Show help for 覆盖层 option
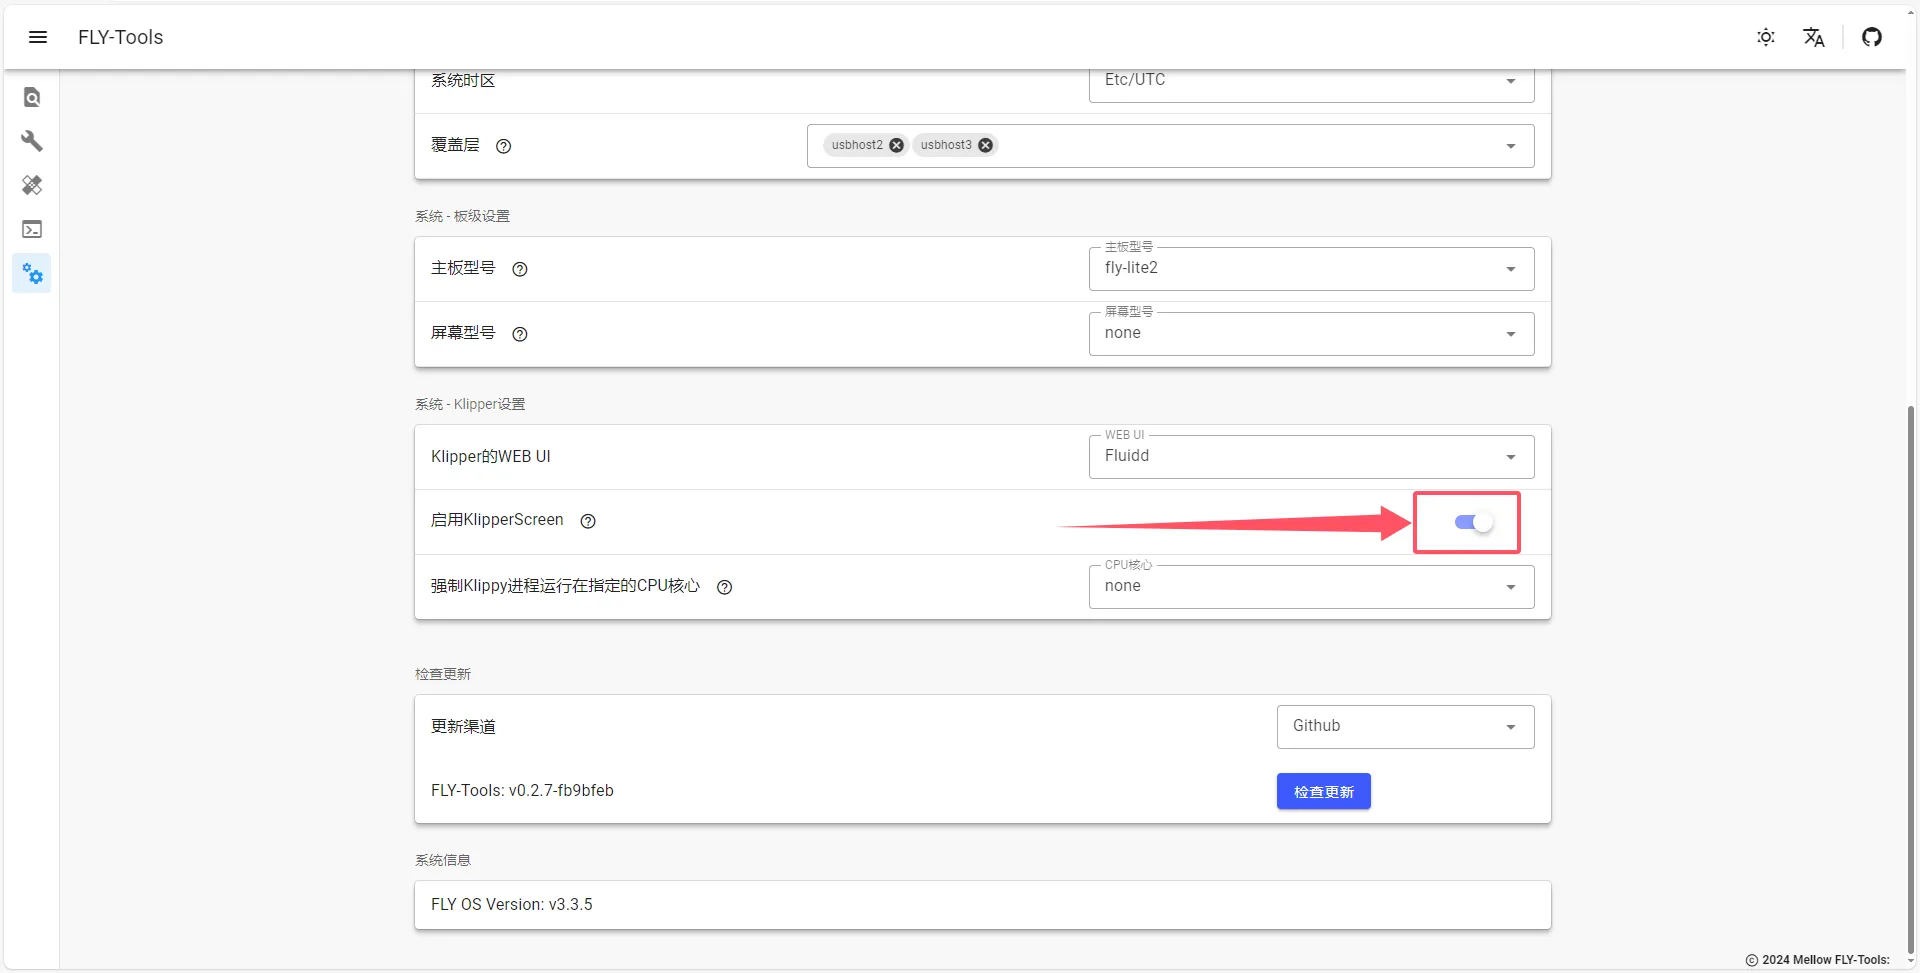 [504, 146]
